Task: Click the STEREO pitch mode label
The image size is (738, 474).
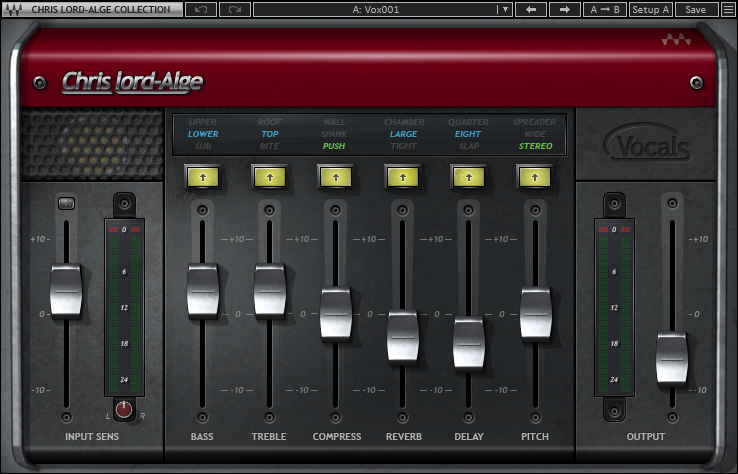Action: point(536,146)
